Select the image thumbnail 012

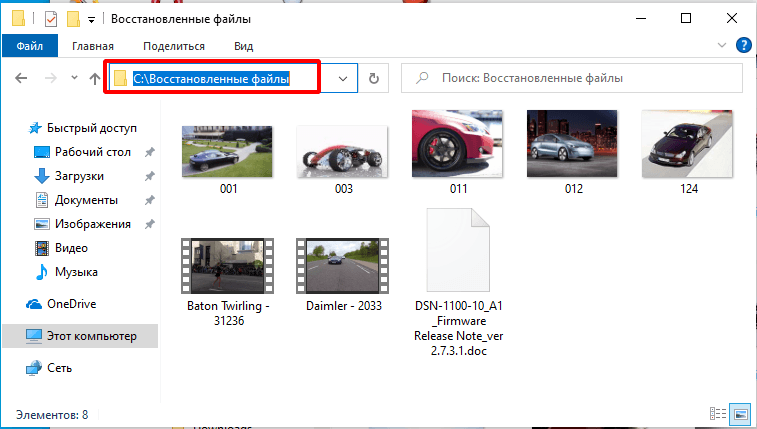tap(572, 143)
